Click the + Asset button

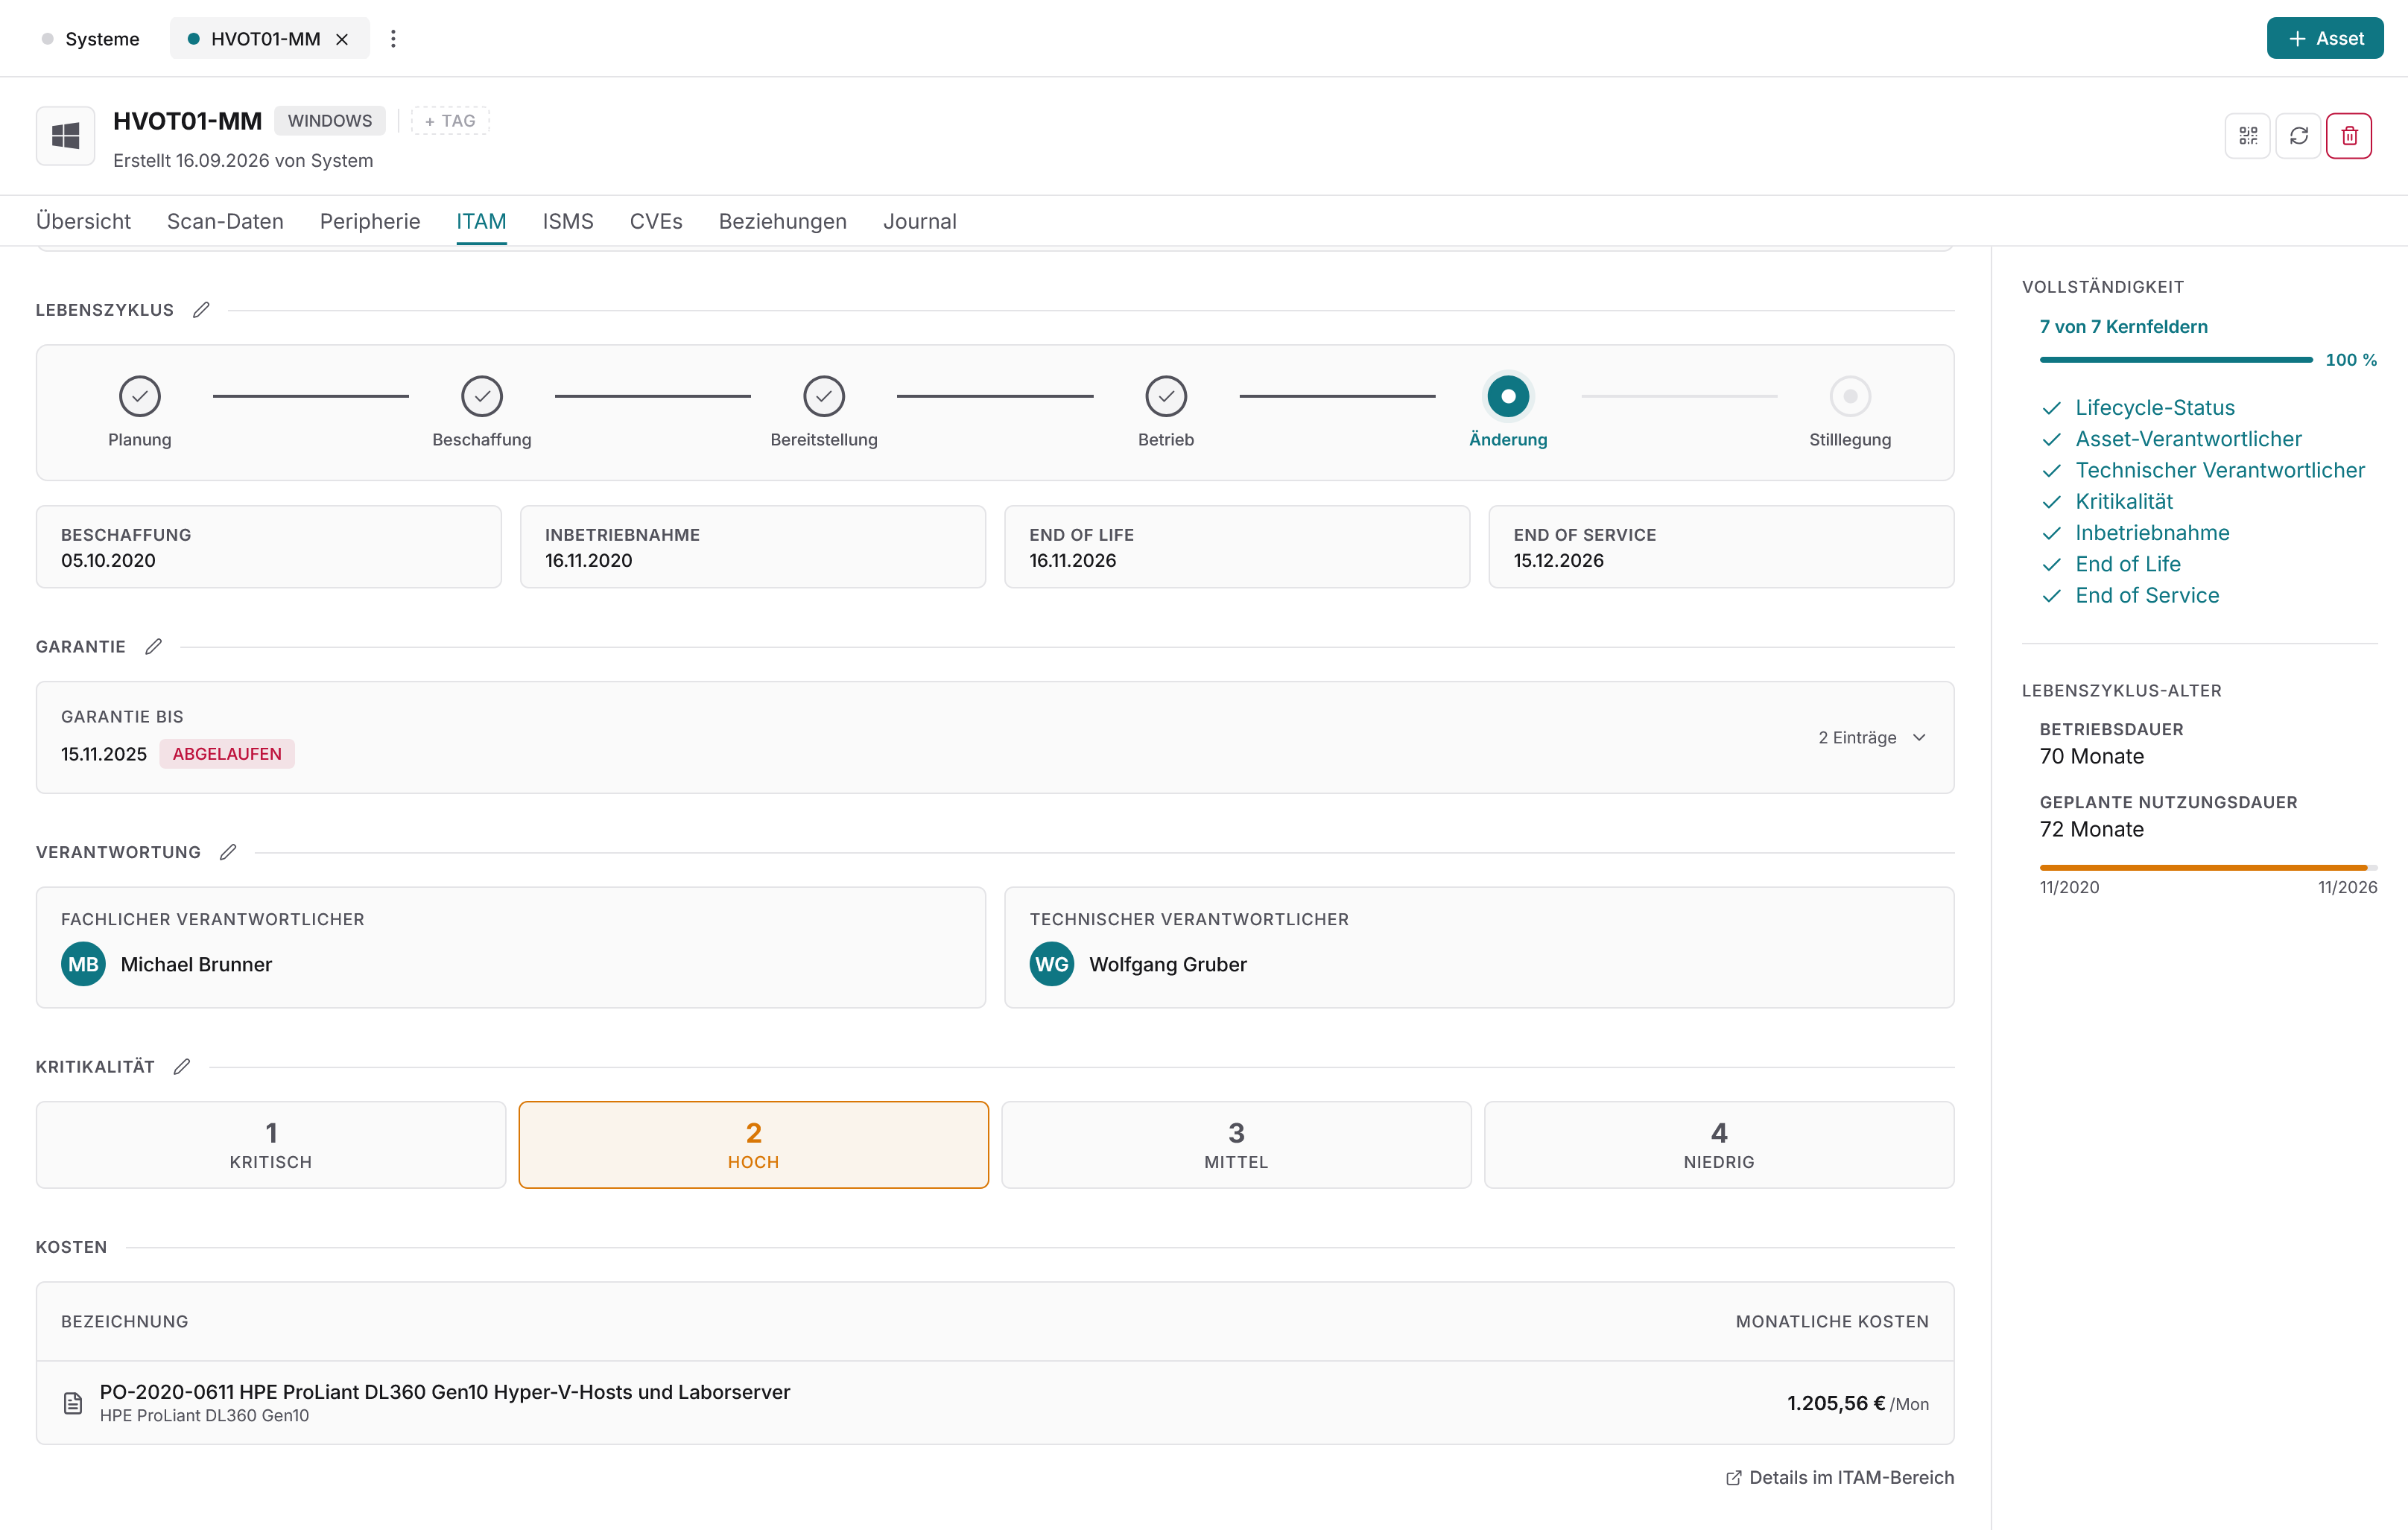coord(2325,38)
